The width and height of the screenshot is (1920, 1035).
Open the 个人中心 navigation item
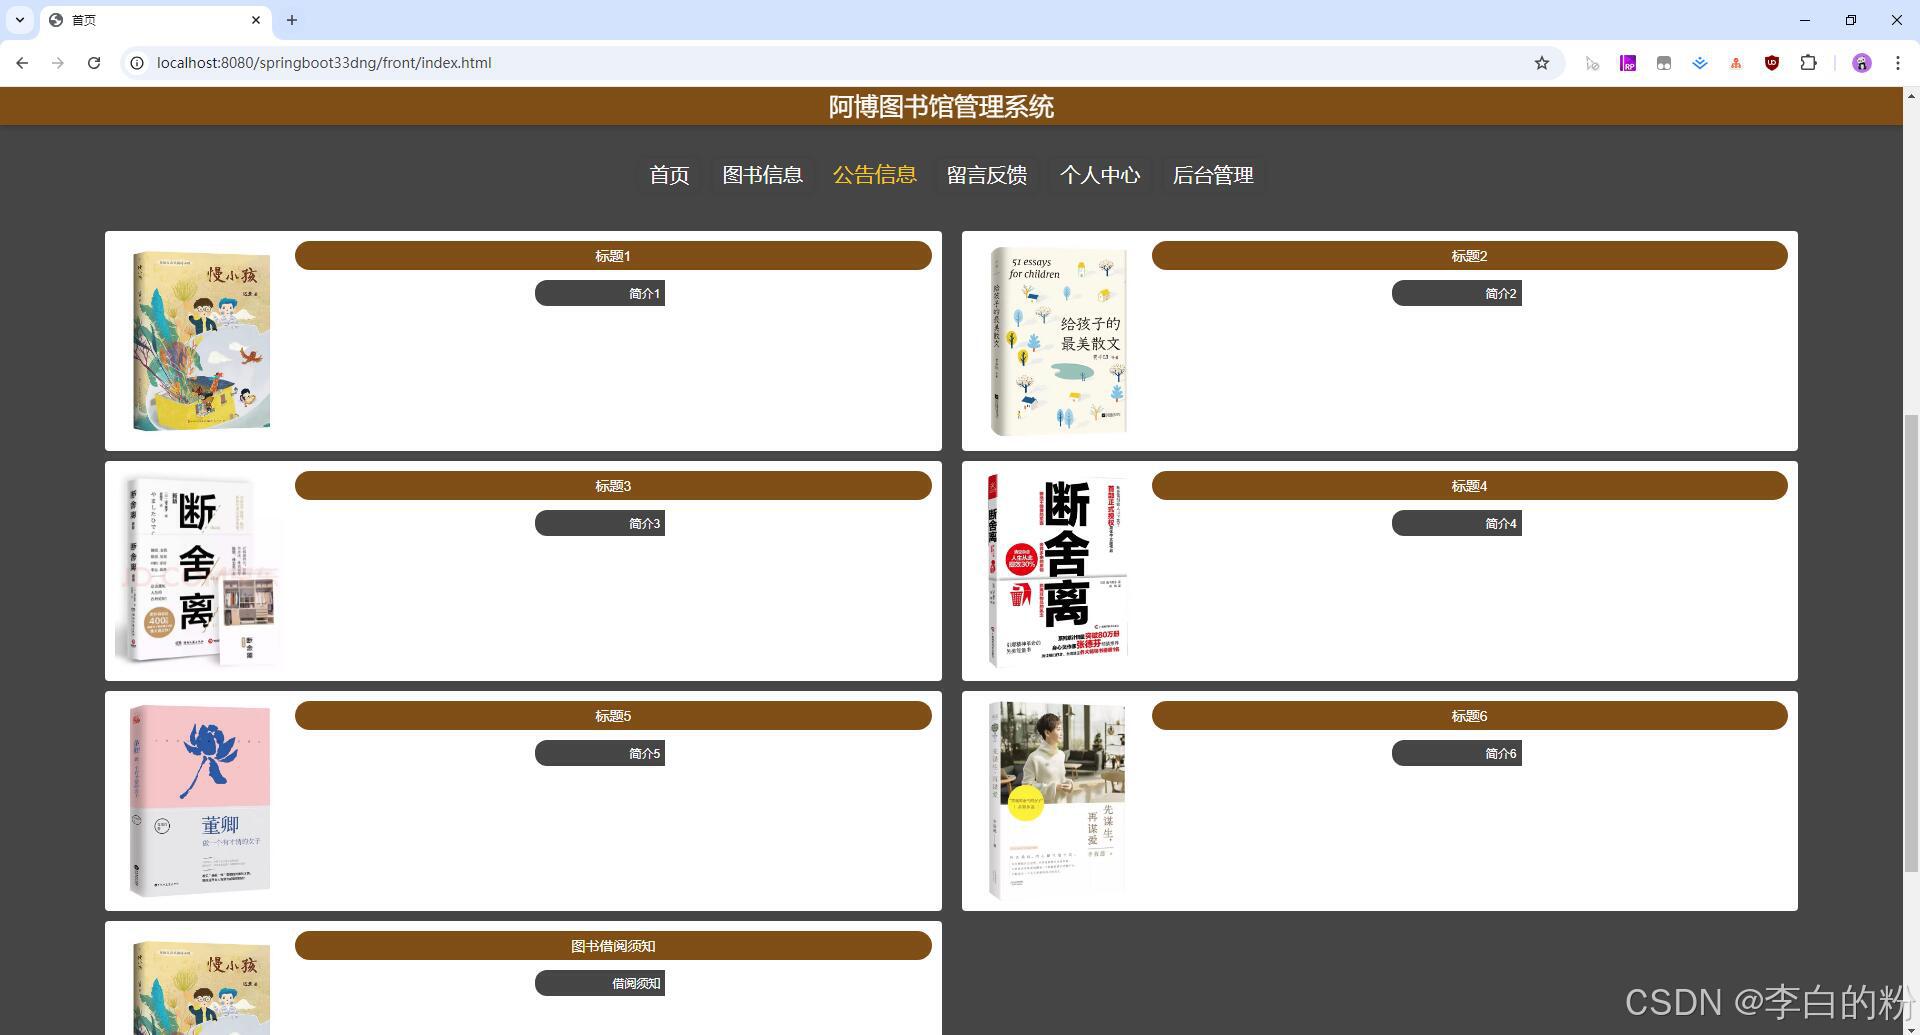(1100, 175)
